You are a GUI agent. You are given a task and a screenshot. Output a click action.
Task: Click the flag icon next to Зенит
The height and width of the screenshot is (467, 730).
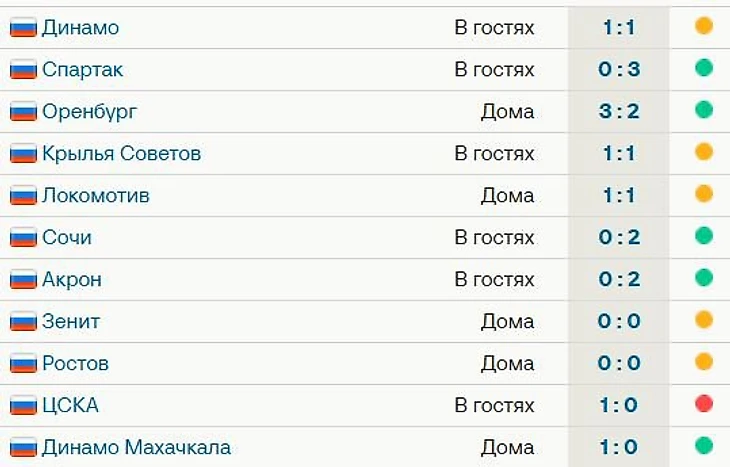(x=23, y=321)
